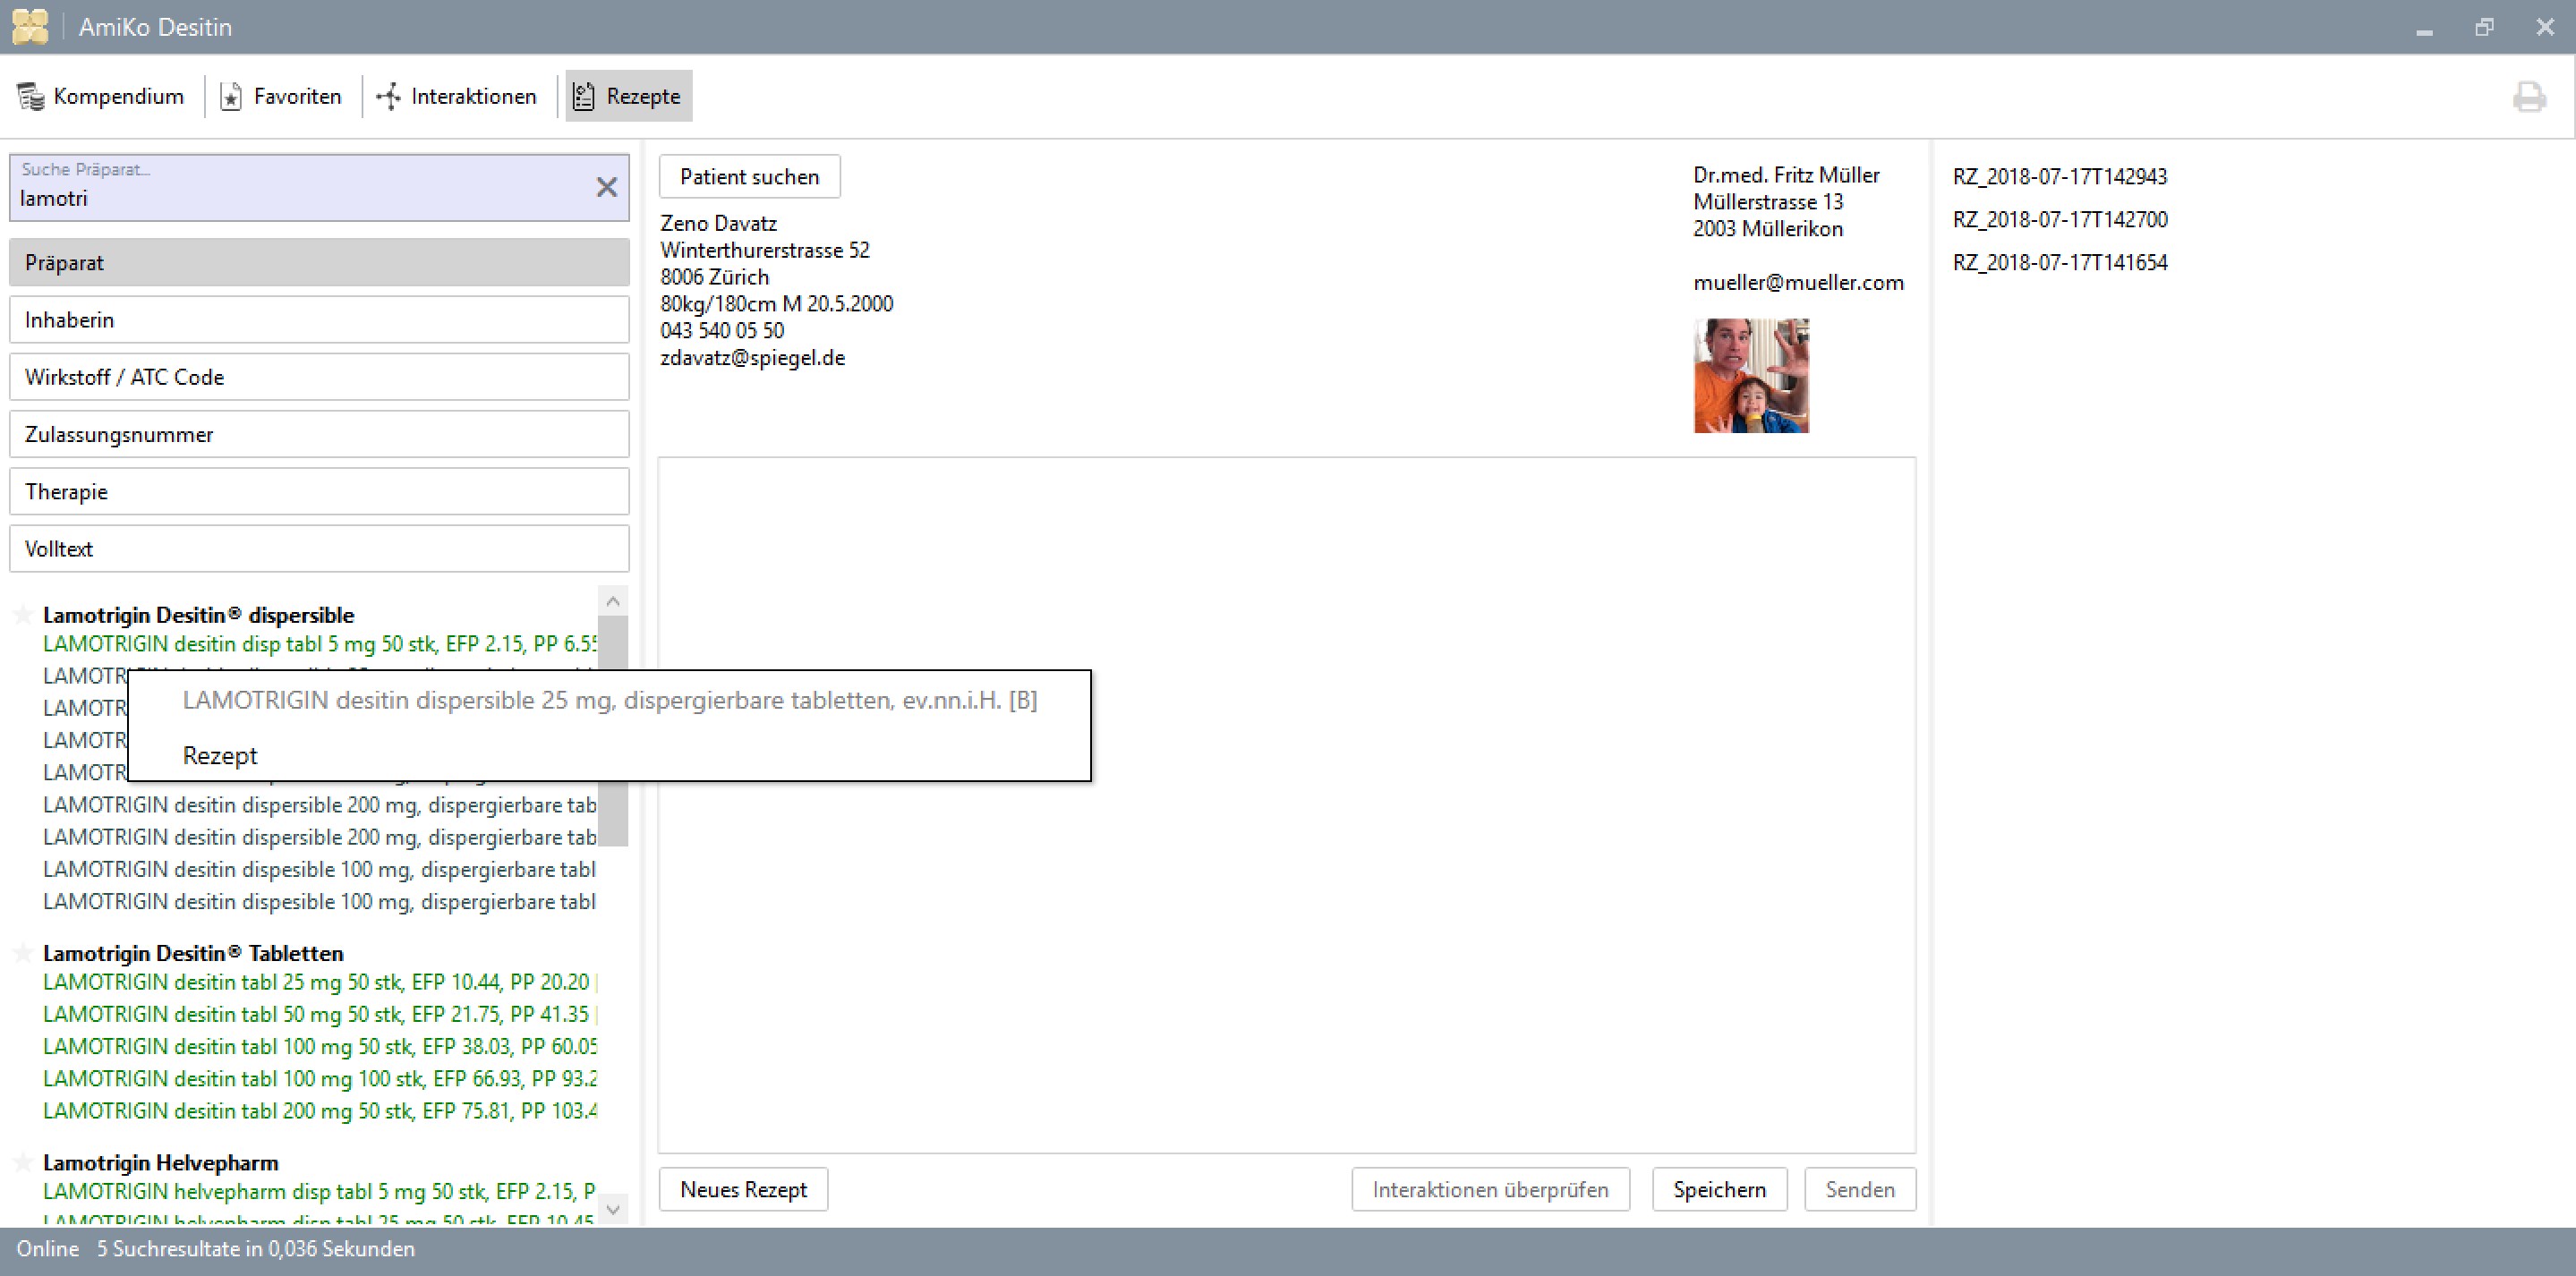Open Interaktionen with the molecule icon
Image resolution: width=2576 pixels, height=1276 pixels.
click(x=388, y=96)
